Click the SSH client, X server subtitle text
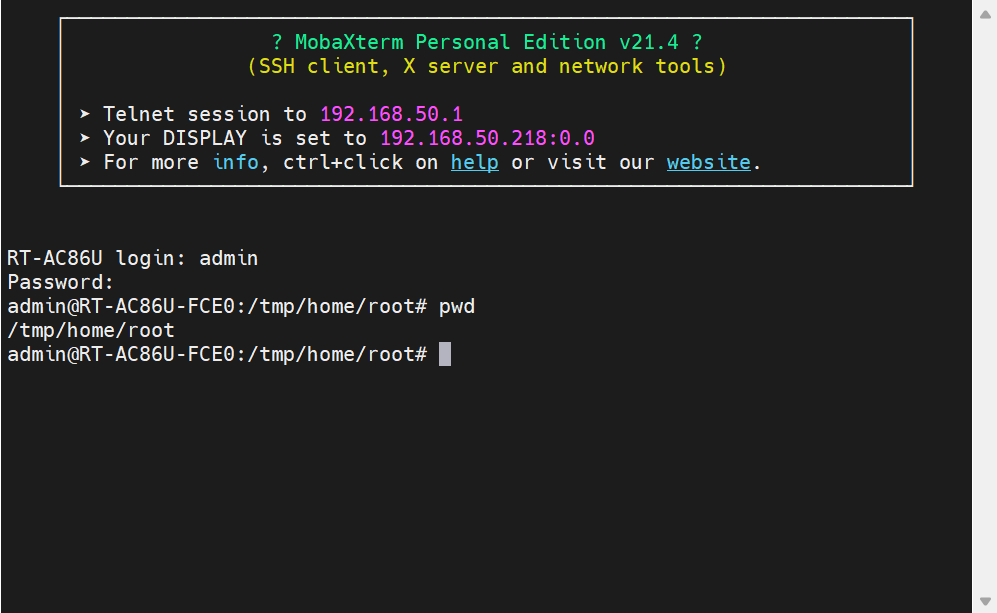The image size is (997, 613). [x=486, y=66]
